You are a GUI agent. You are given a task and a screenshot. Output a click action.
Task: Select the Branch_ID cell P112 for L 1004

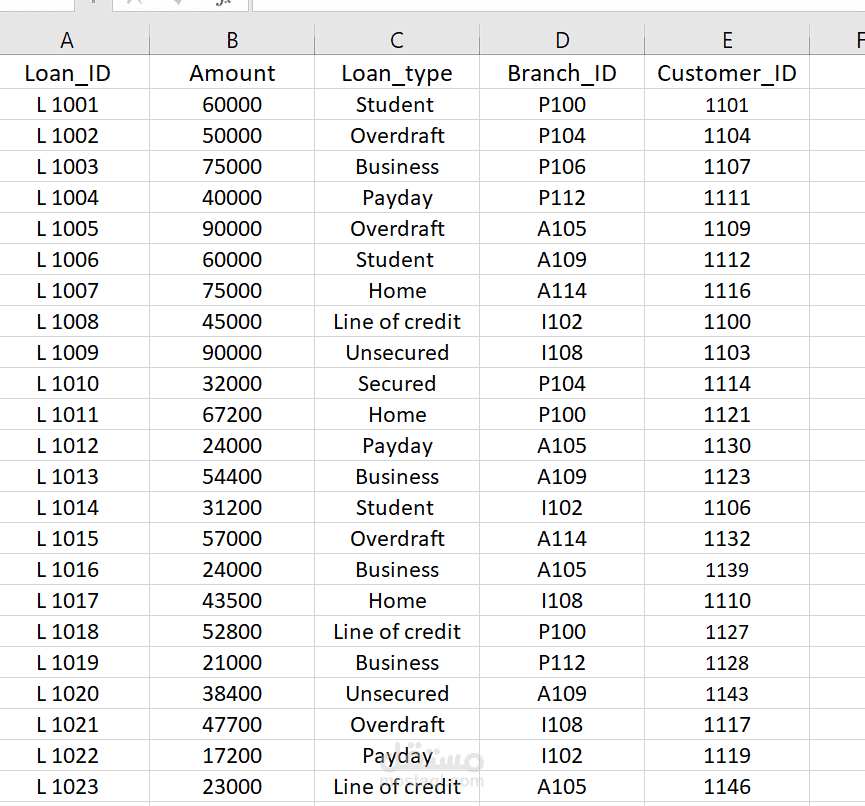(x=562, y=197)
